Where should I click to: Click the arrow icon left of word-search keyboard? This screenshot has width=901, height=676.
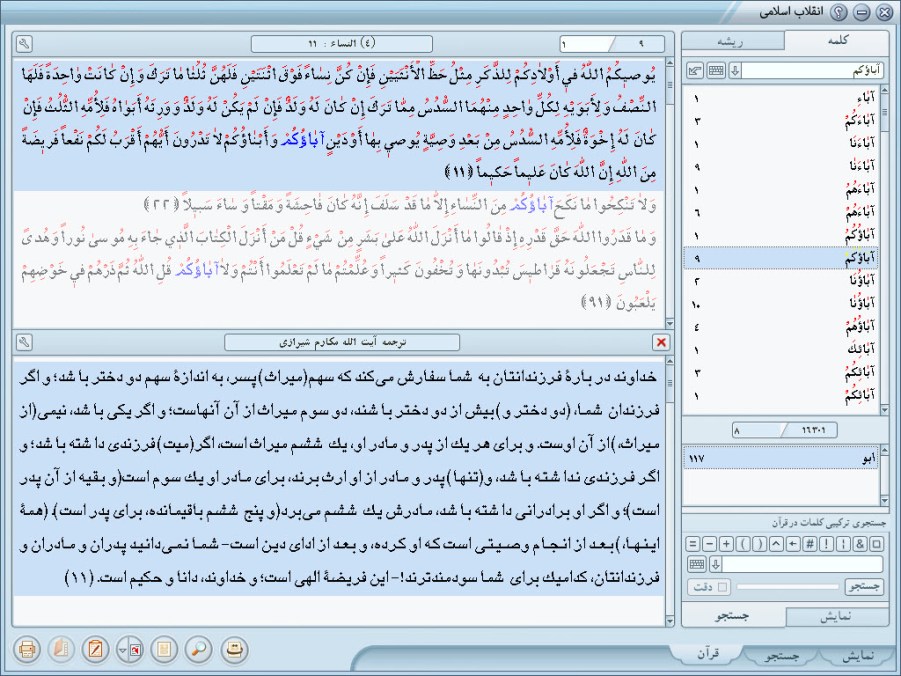coord(695,71)
